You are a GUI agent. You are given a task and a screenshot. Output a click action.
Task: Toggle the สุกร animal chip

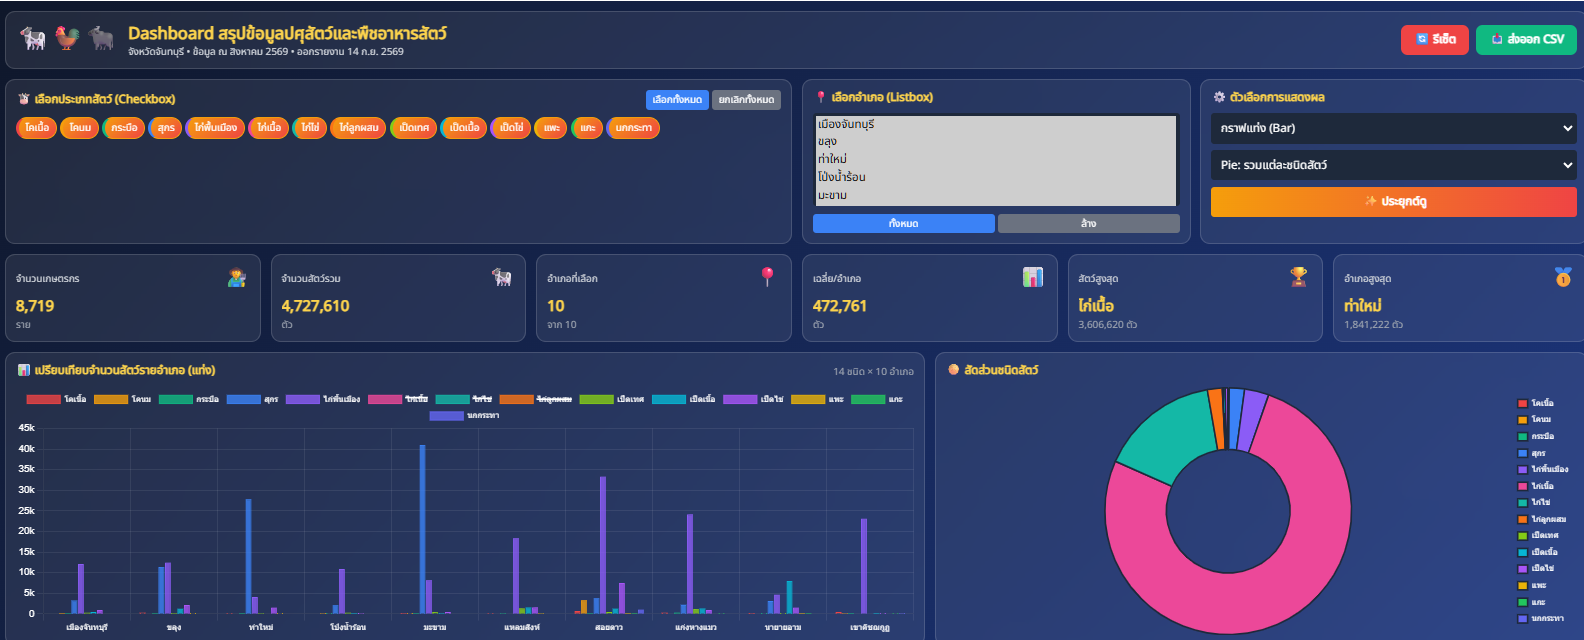(166, 128)
